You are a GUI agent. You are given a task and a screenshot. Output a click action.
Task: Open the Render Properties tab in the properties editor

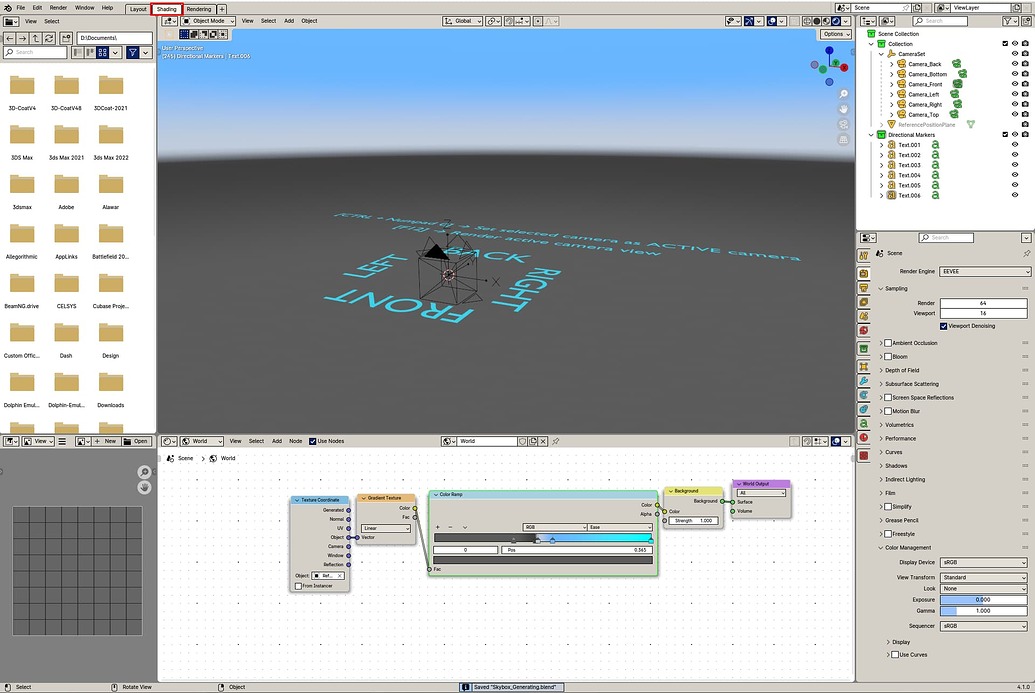(864, 272)
